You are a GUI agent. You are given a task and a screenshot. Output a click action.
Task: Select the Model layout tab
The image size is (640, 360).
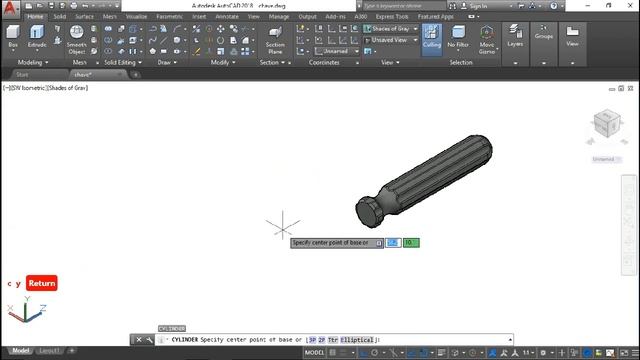20,351
